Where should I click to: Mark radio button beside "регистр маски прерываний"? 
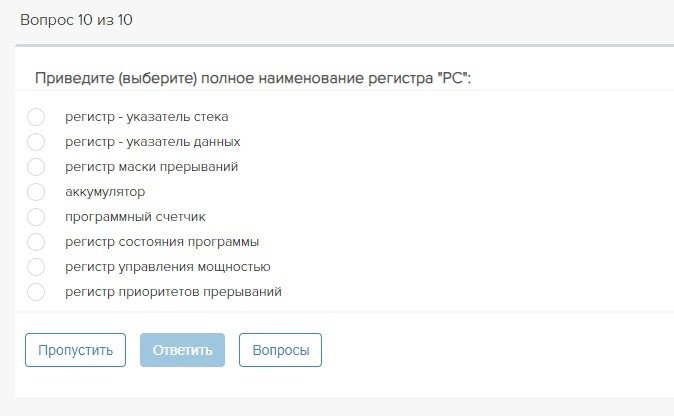[x=36, y=167]
